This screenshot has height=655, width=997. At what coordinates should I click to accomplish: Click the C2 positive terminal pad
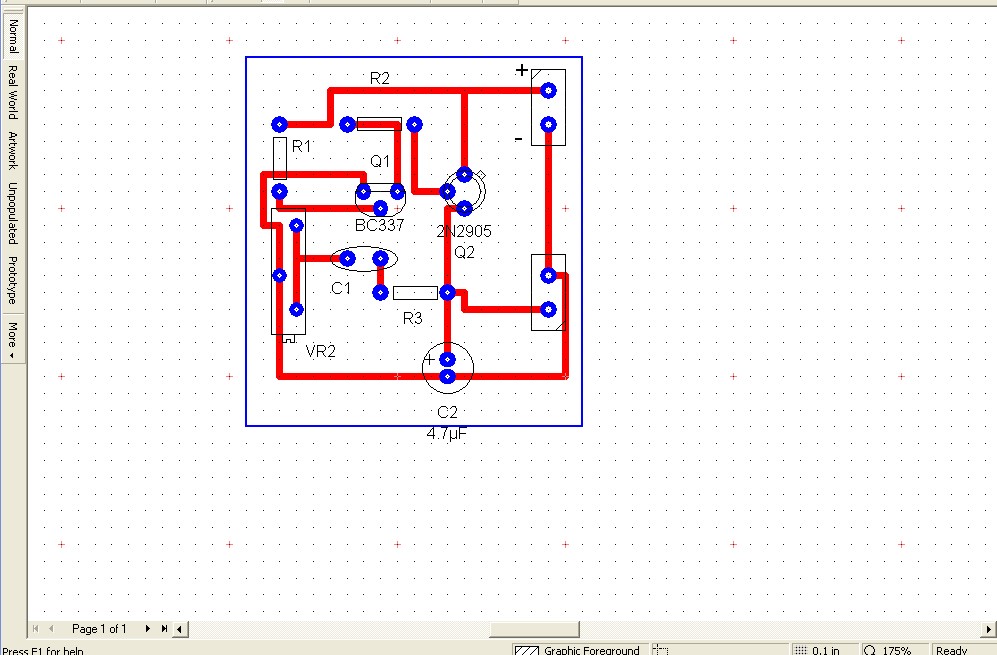click(x=447, y=359)
